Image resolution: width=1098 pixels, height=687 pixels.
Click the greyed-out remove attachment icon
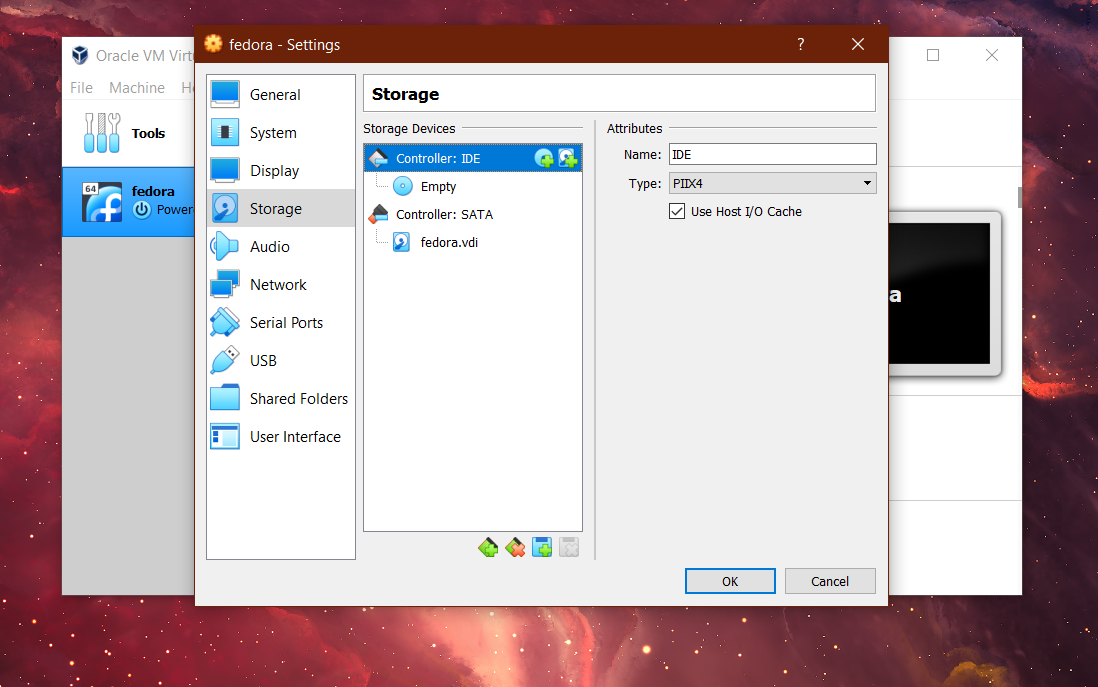(569, 548)
